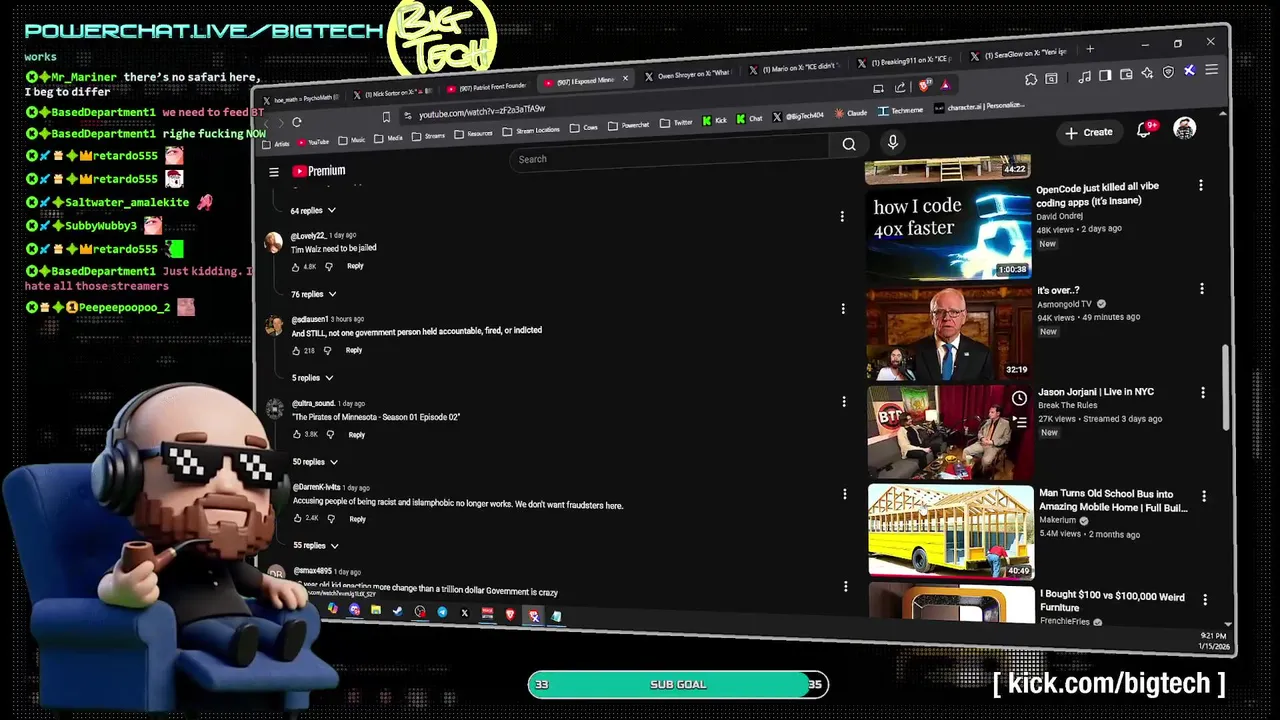Open the Asmongold It's over..? thumbnail
1280x720 pixels.
tap(949, 332)
